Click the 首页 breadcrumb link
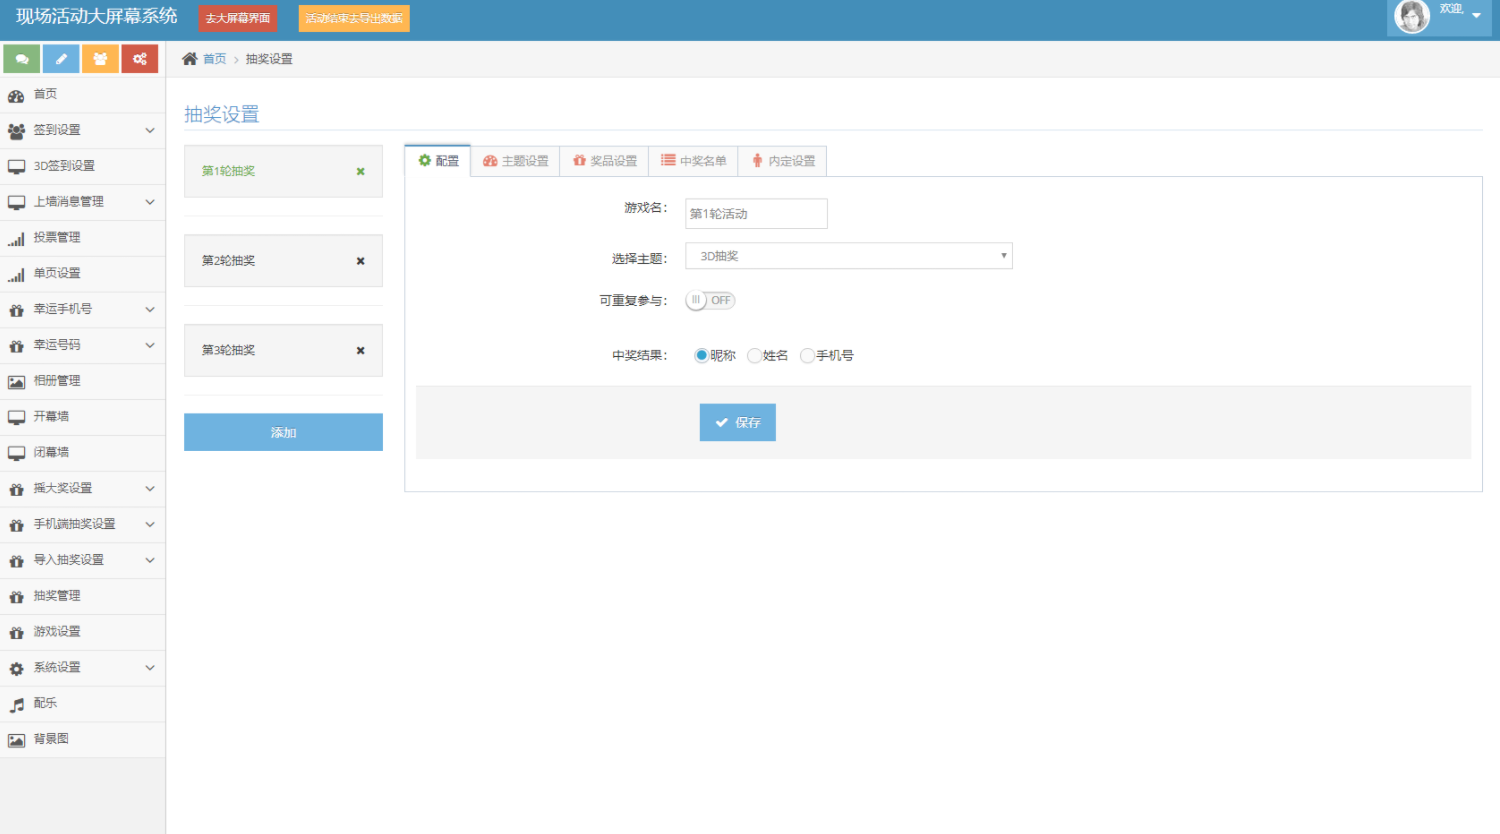Viewport: 1500px width, 834px height. click(215, 59)
